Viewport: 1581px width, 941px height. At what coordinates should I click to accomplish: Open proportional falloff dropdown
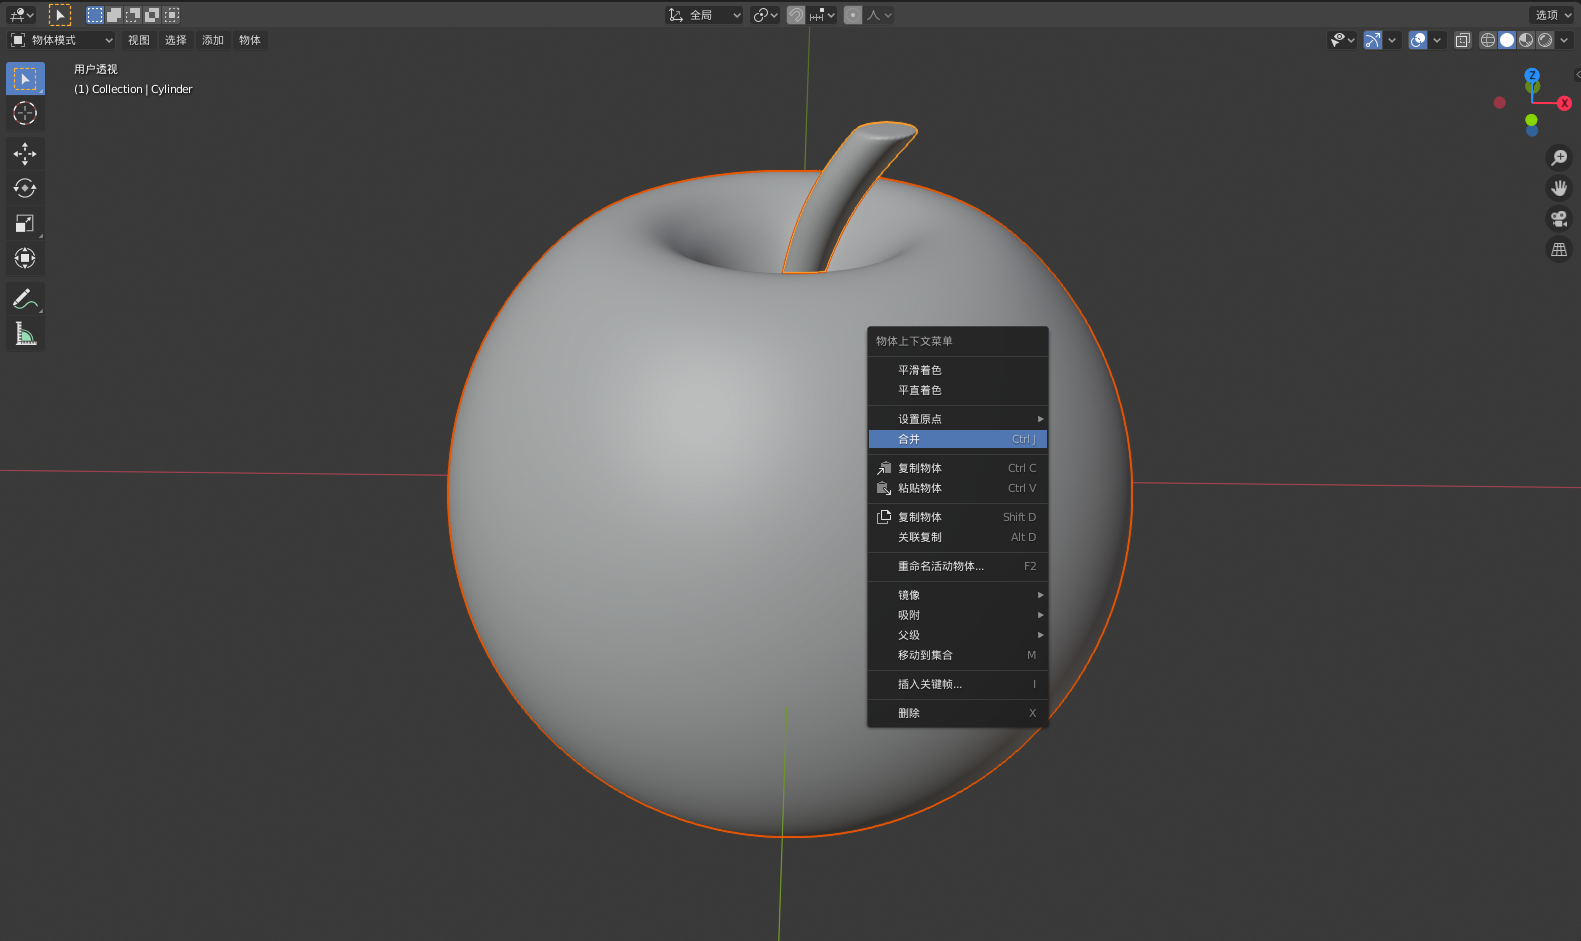[x=879, y=15]
